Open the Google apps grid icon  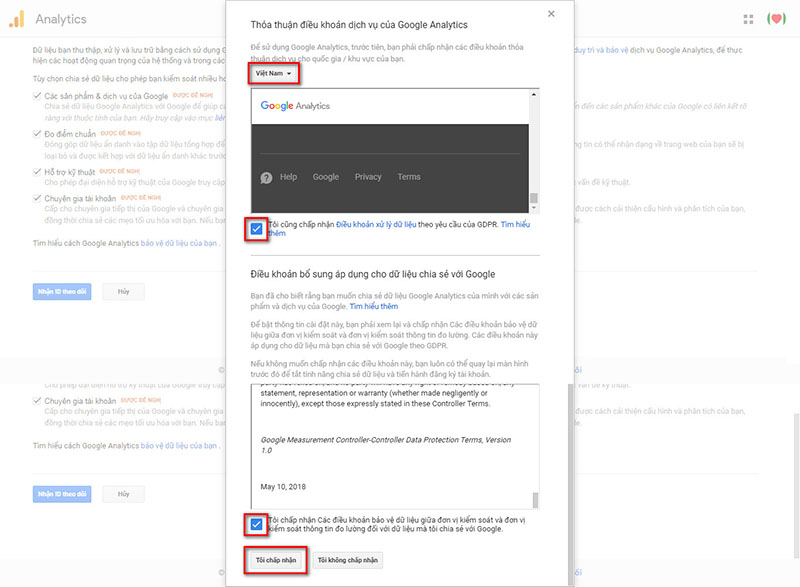coord(748,19)
